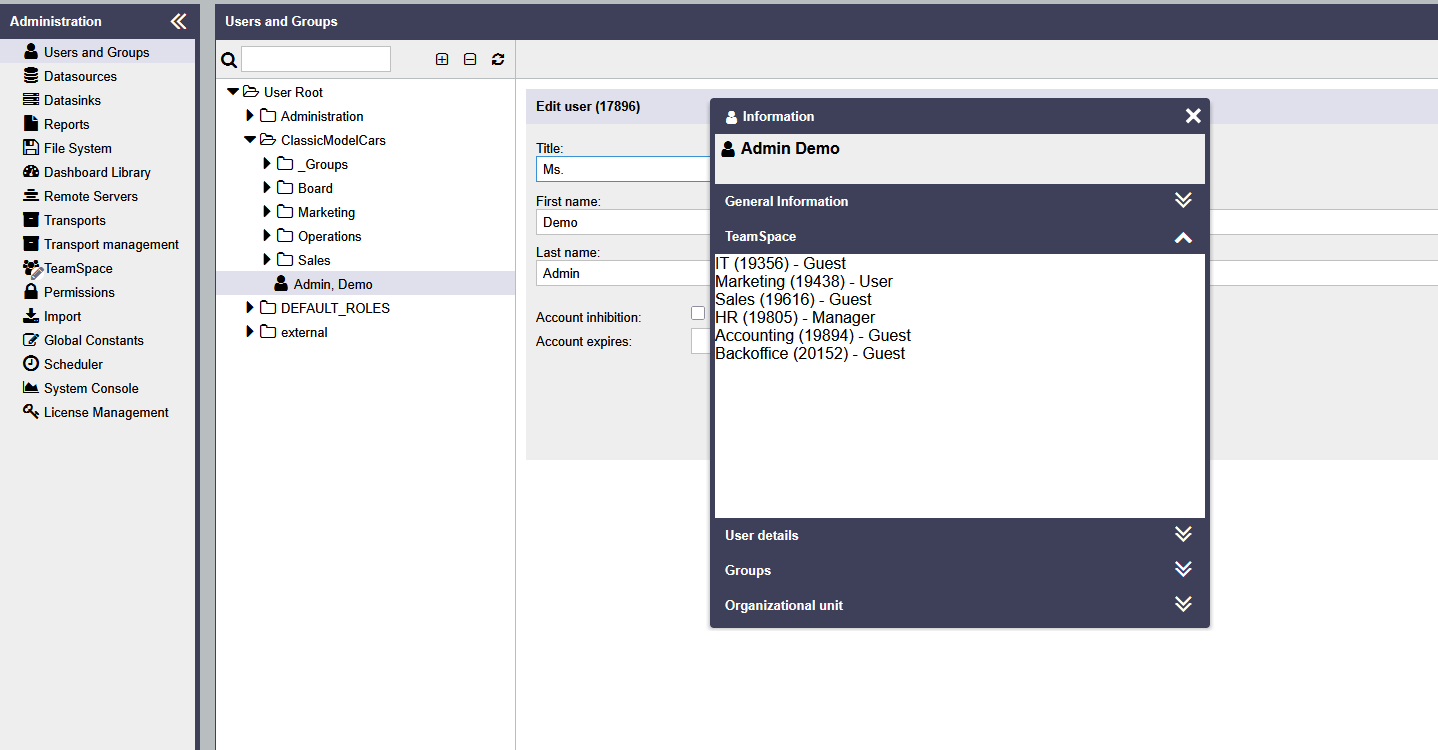Click the 'HR (19805) - Manager' entry

pyautogui.click(x=795, y=317)
